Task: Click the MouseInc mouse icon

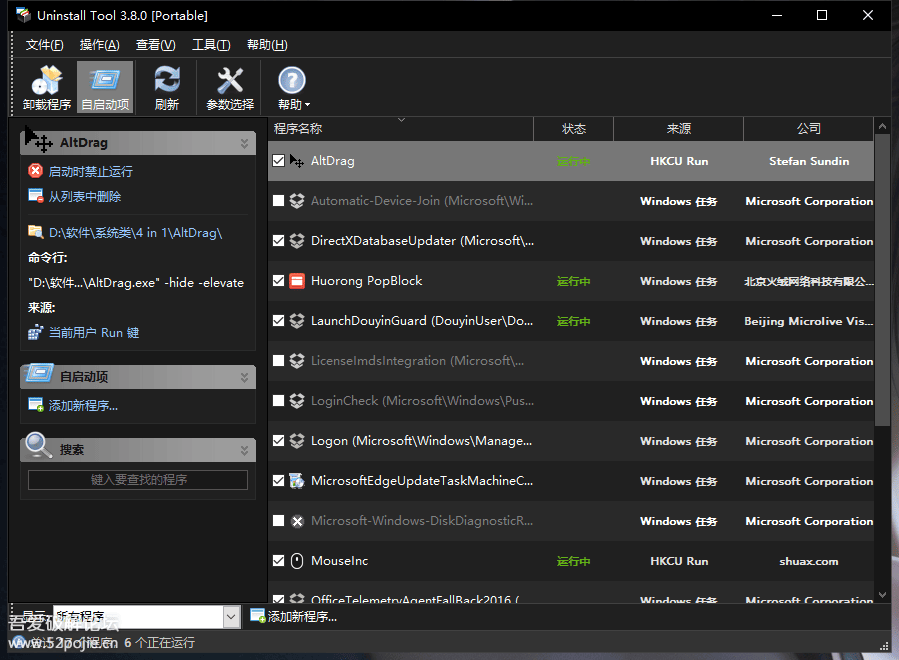Action: pos(297,561)
